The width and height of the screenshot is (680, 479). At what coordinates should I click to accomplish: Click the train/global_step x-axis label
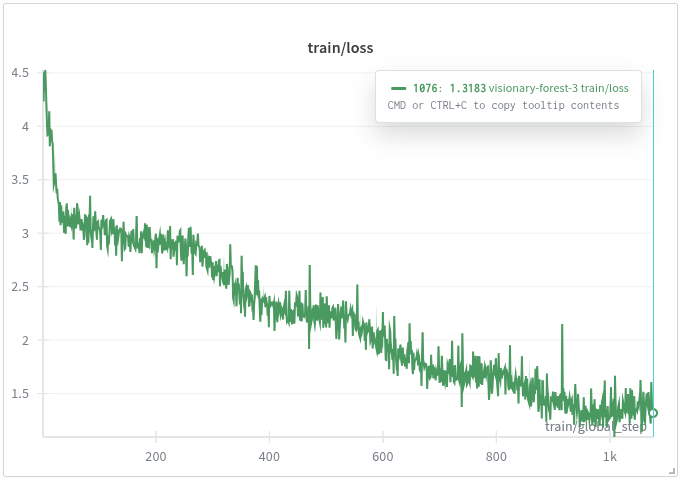click(595, 427)
